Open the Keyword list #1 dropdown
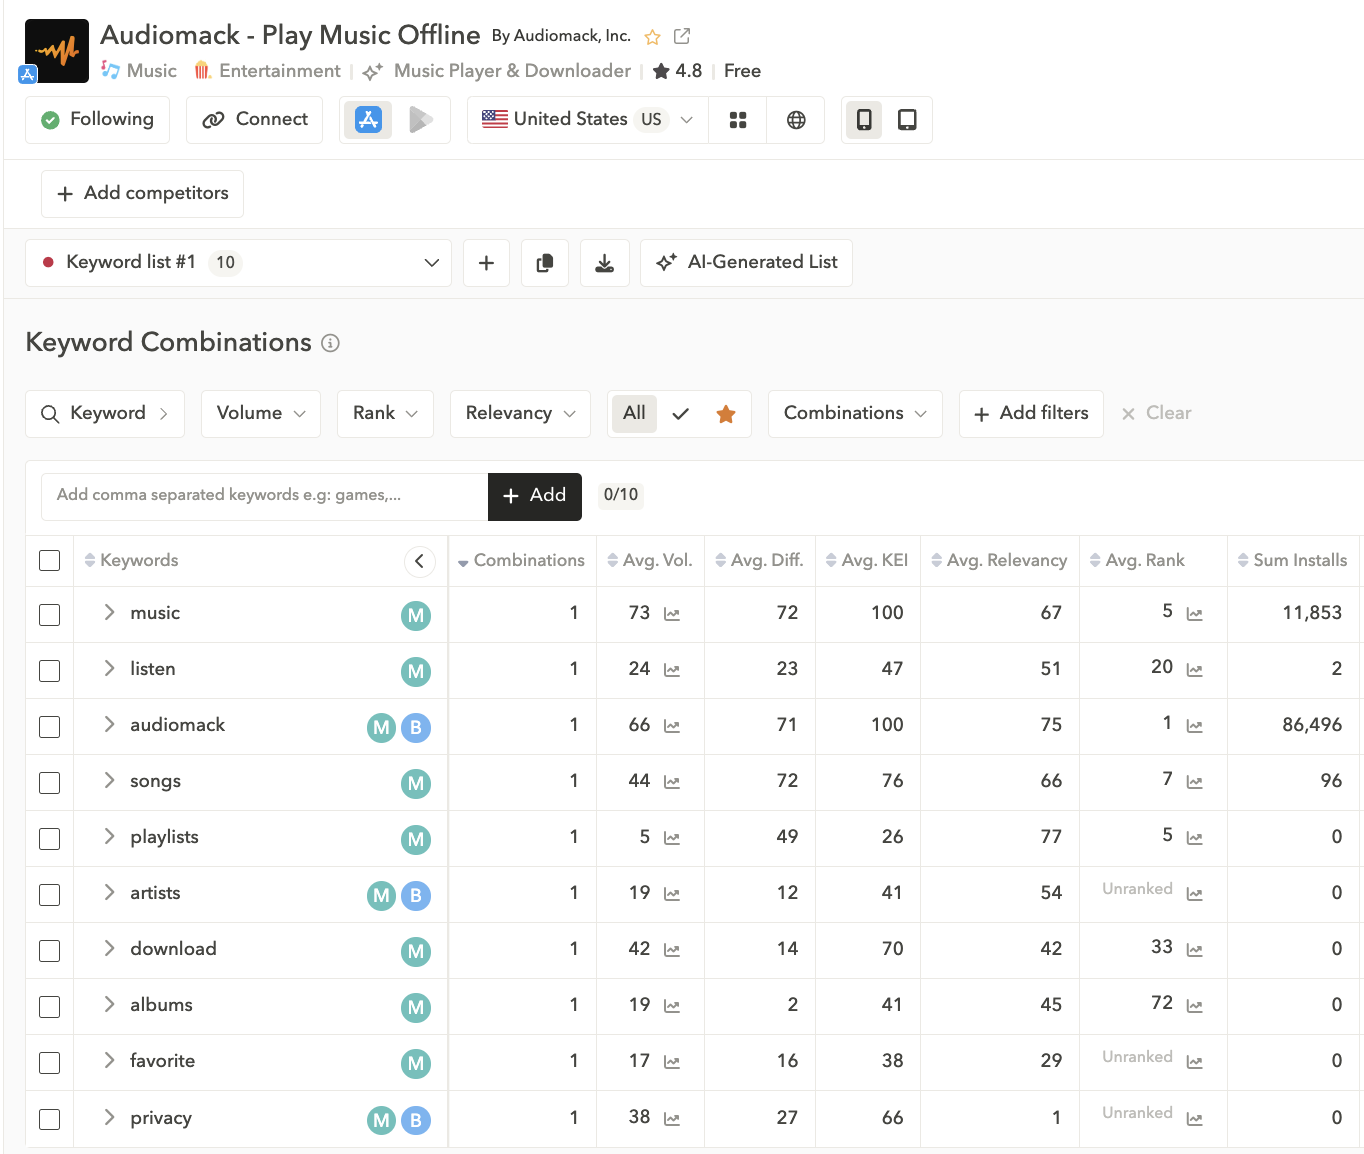 [x=238, y=263]
